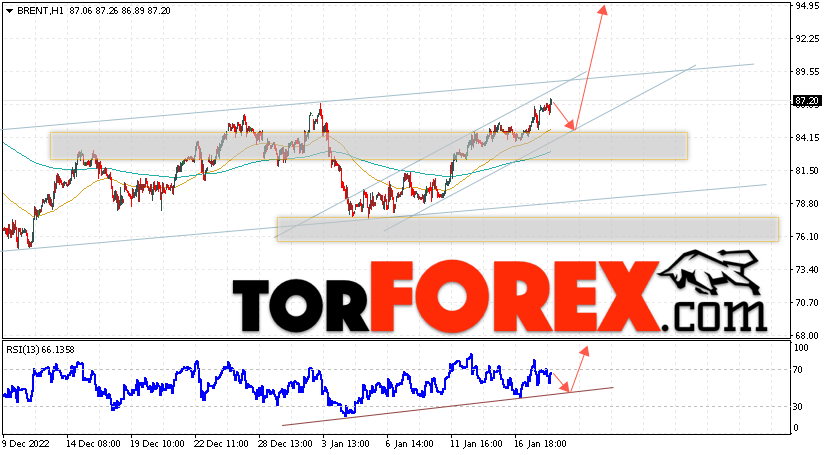This screenshot has width=830, height=455.
Task: Select the 92.25 price axis label
Action: point(807,39)
